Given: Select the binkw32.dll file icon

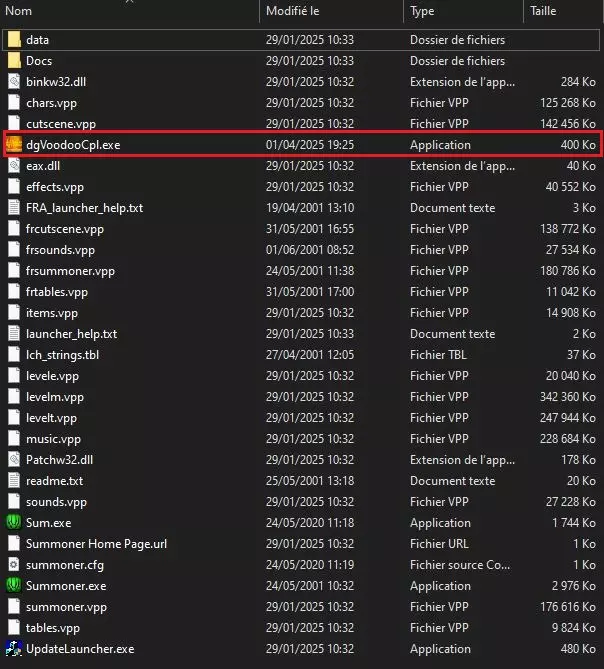Looking at the screenshot, I should tap(14, 81).
